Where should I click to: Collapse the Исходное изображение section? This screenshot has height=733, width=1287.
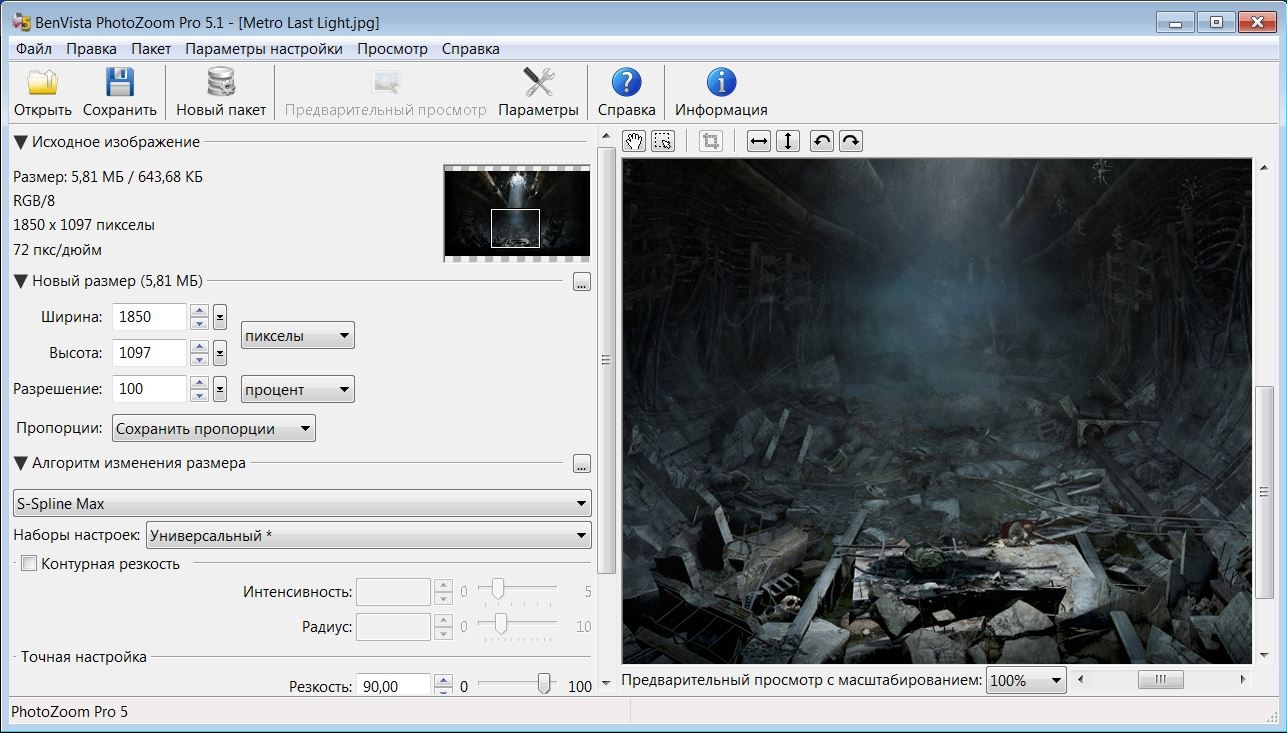tap(20, 142)
